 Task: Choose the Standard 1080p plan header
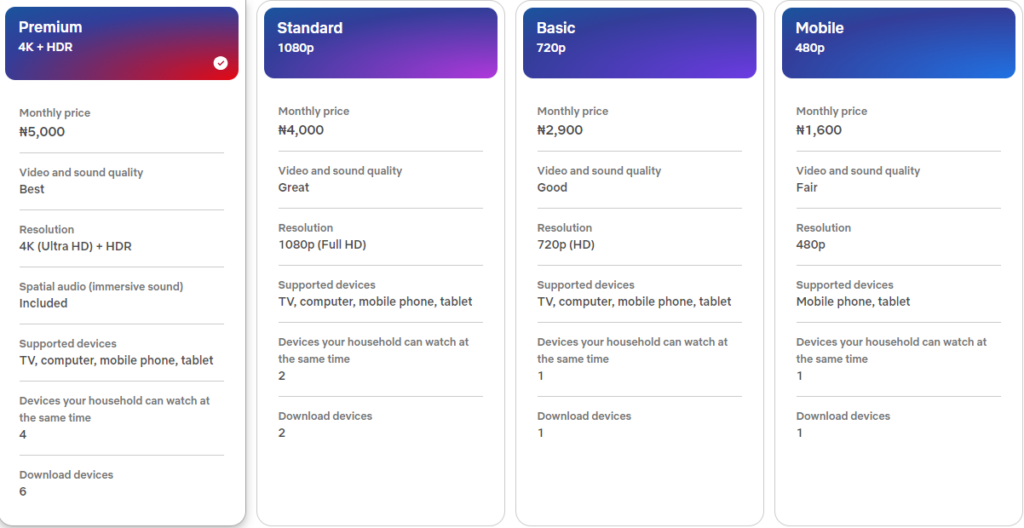pyautogui.click(x=380, y=43)
